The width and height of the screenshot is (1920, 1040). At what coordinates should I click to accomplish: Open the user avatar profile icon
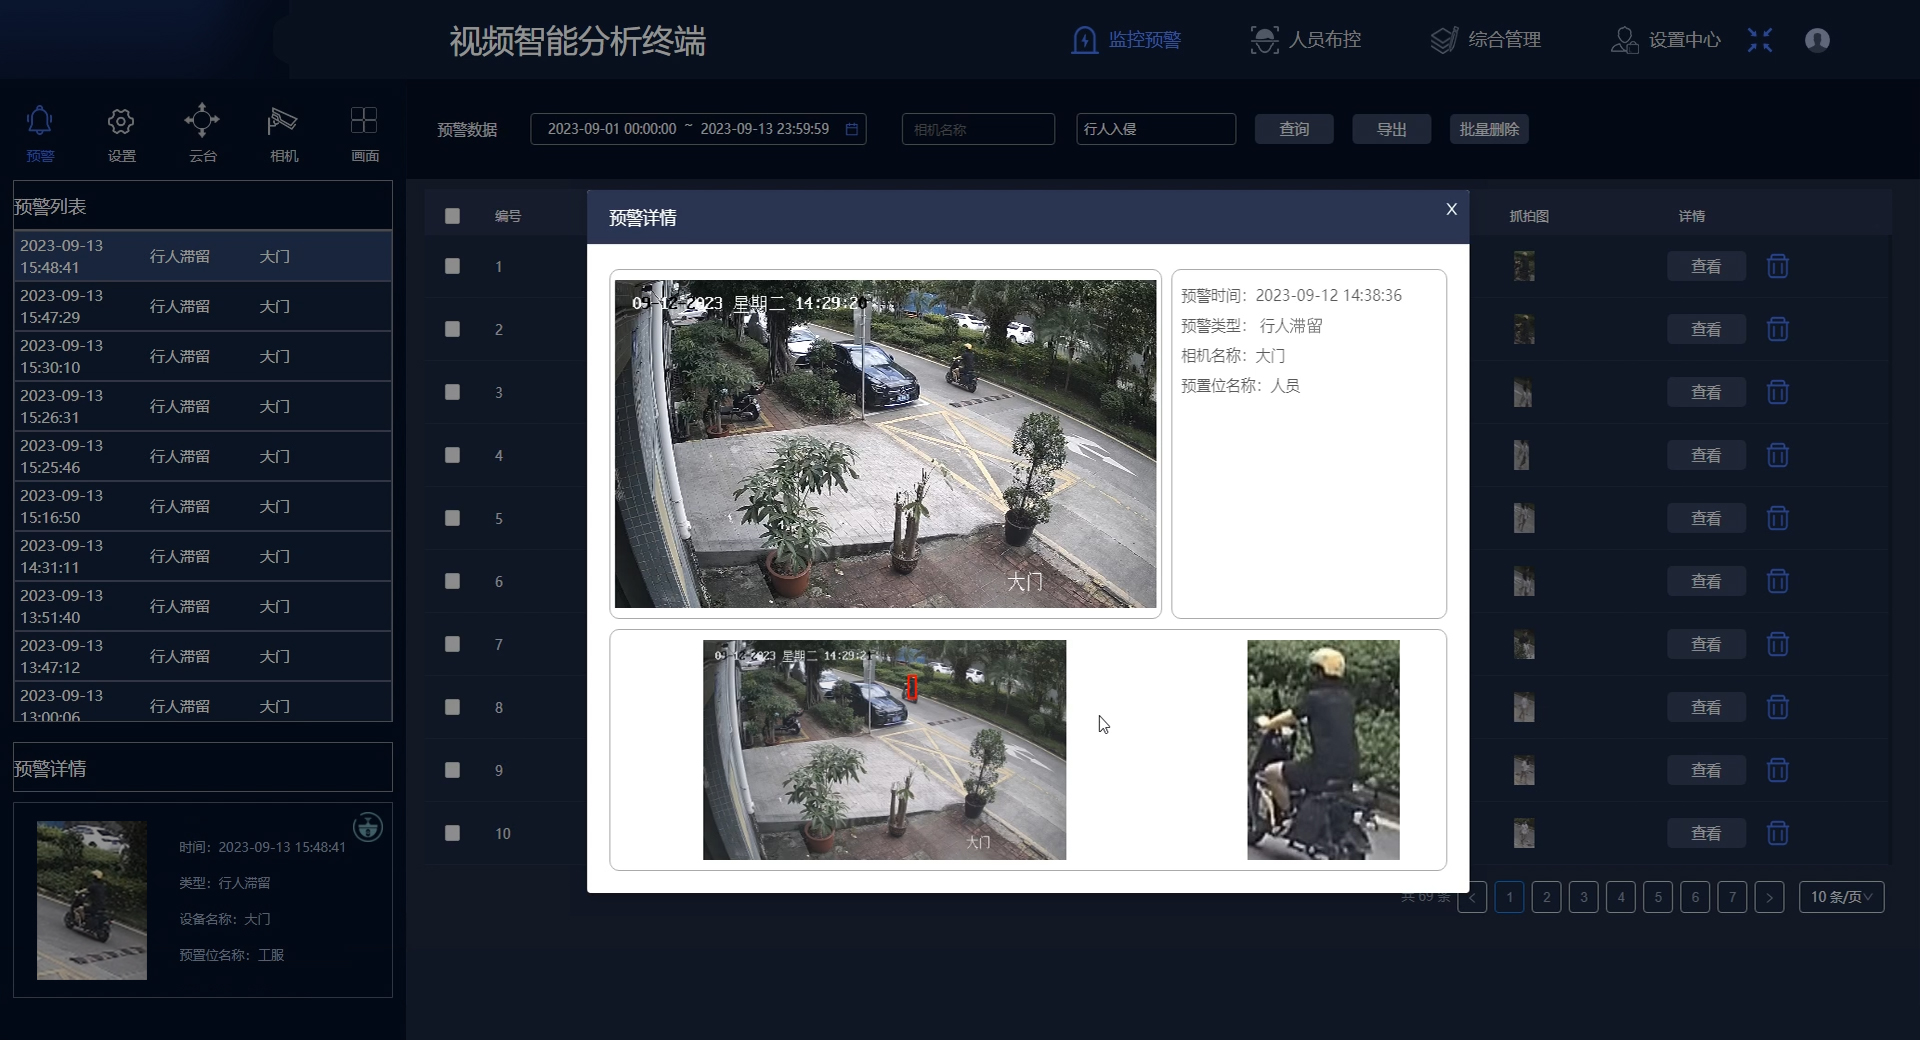click(1817, 40)
